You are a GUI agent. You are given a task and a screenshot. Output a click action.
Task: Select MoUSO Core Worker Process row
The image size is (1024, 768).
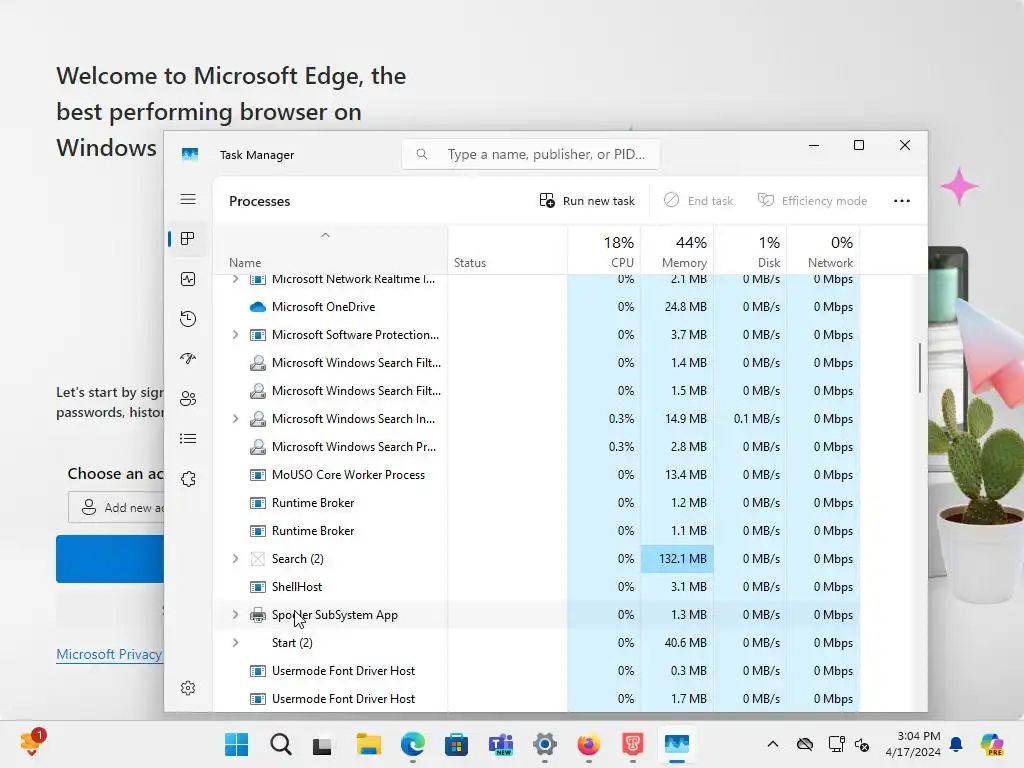536,475
